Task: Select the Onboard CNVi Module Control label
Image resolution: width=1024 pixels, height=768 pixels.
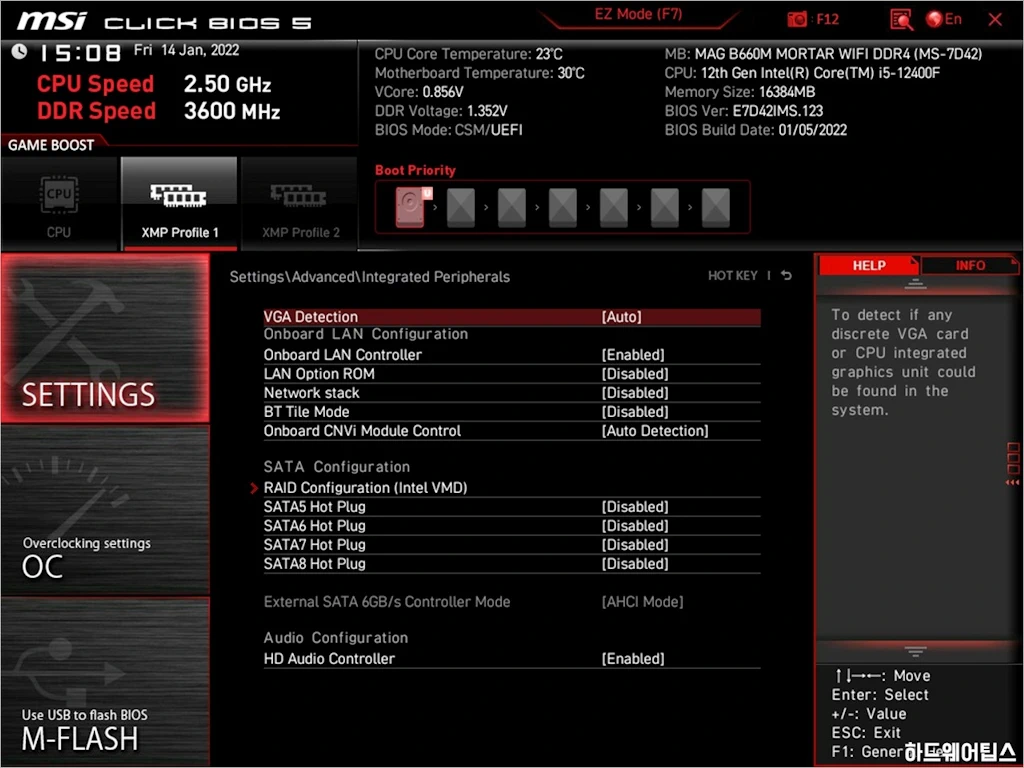Action: click(x=362, y=431)
